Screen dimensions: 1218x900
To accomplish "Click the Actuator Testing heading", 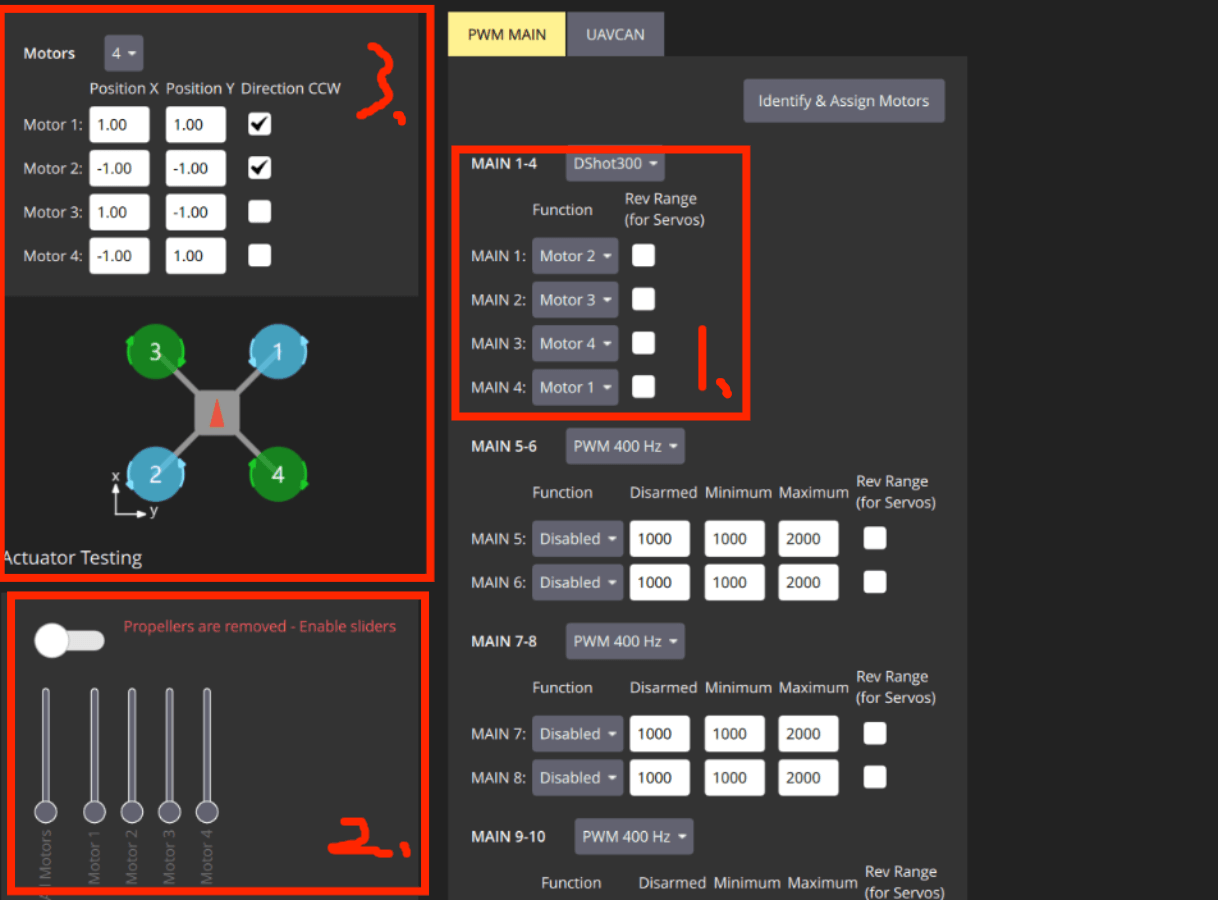I will point(72,558).
